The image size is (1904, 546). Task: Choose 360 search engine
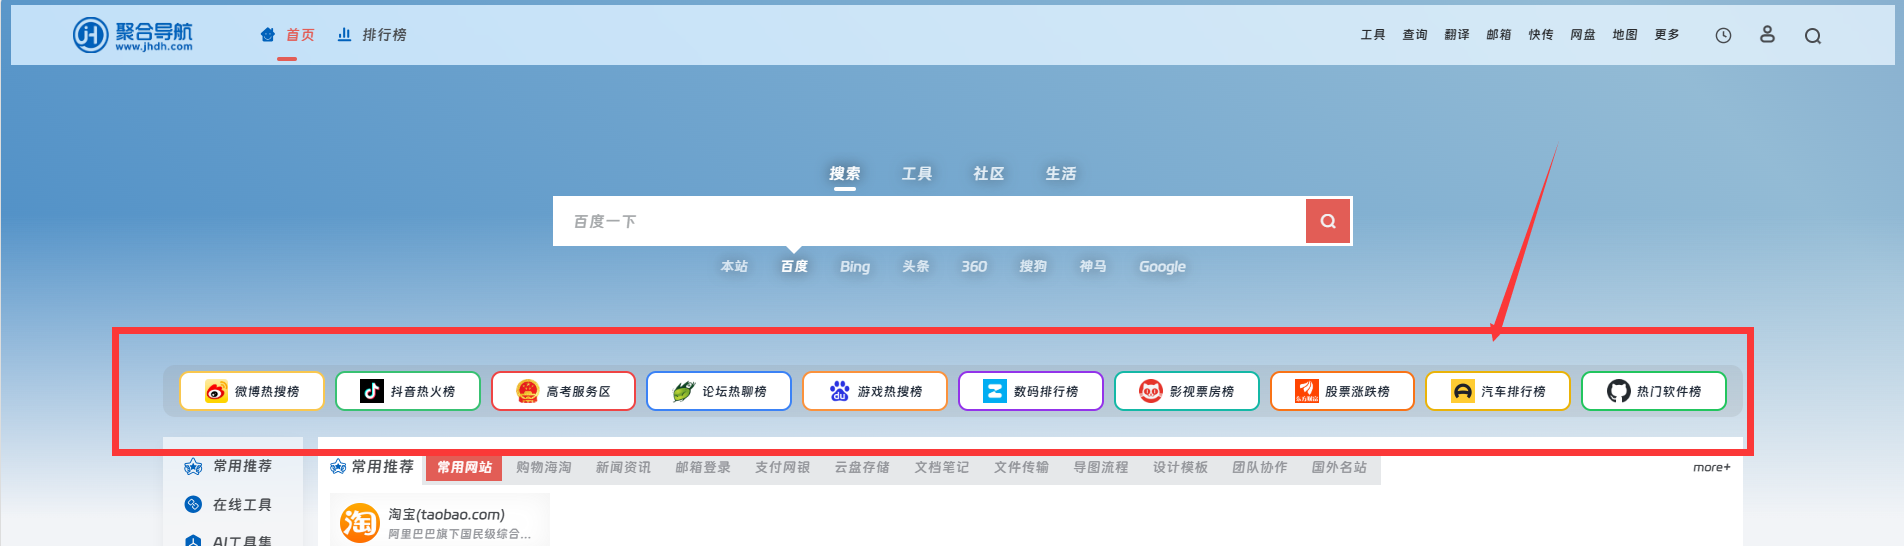coord(974,267)
